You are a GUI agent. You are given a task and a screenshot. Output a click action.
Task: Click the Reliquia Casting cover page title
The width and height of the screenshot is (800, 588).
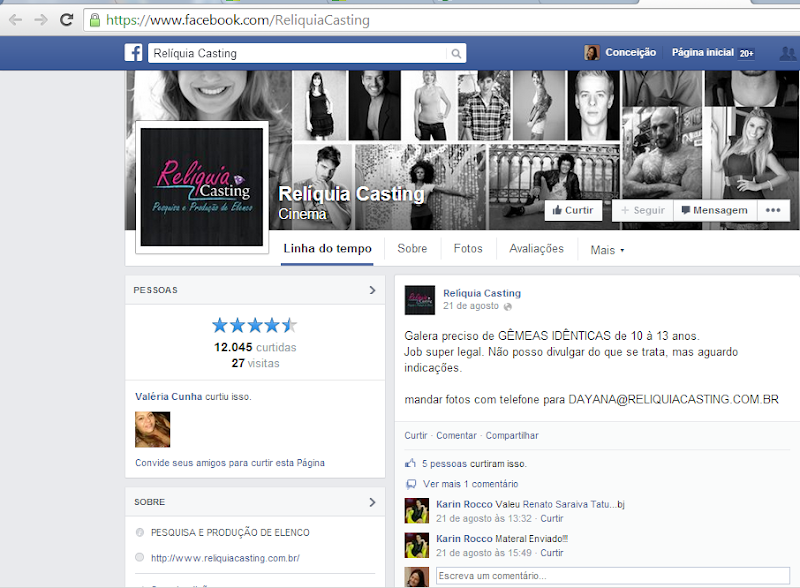[x=351, y=194]
